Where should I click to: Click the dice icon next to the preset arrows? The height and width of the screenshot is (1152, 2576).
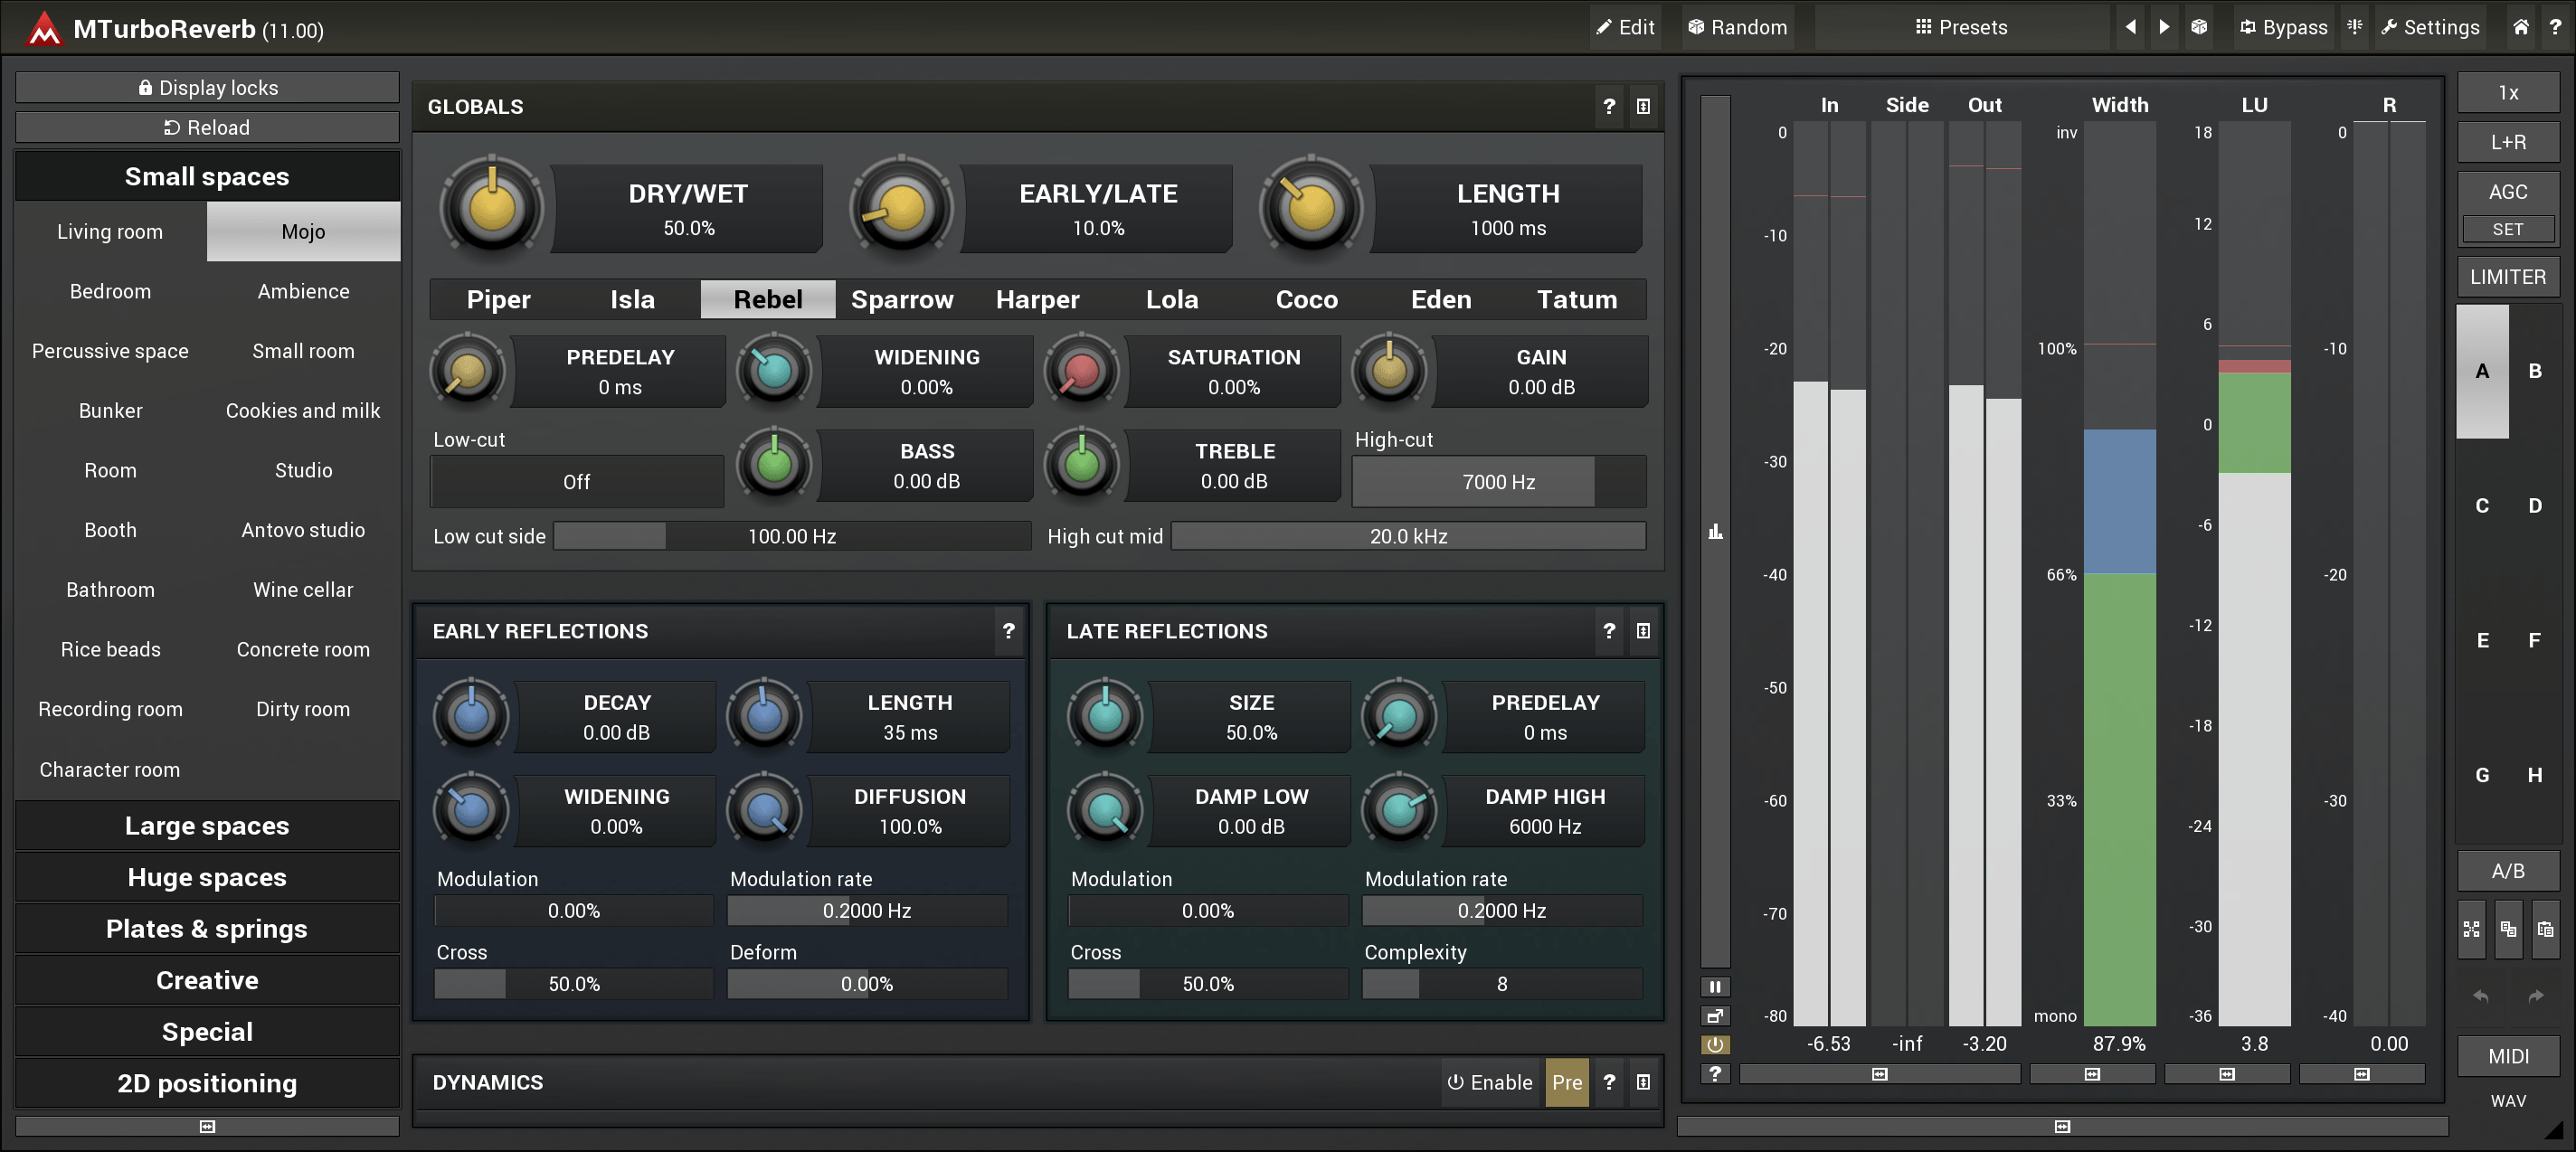click(x=2199, y=27)
